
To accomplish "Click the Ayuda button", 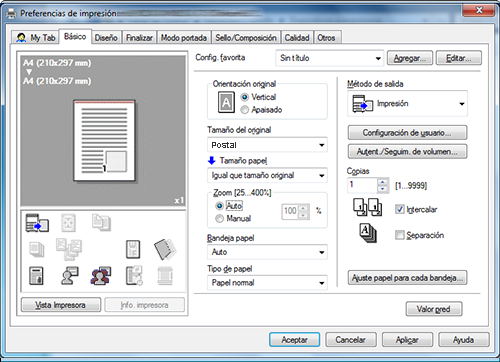I will [464, 340].
